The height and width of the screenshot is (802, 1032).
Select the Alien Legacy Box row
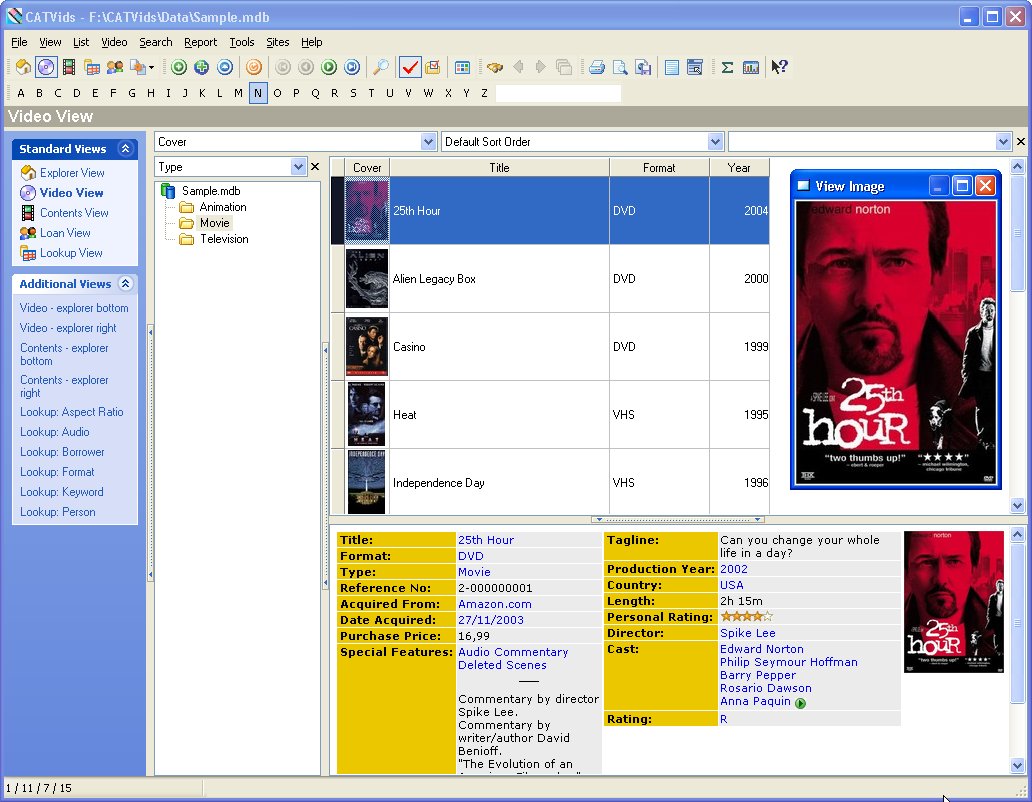[x=550, y=279]
